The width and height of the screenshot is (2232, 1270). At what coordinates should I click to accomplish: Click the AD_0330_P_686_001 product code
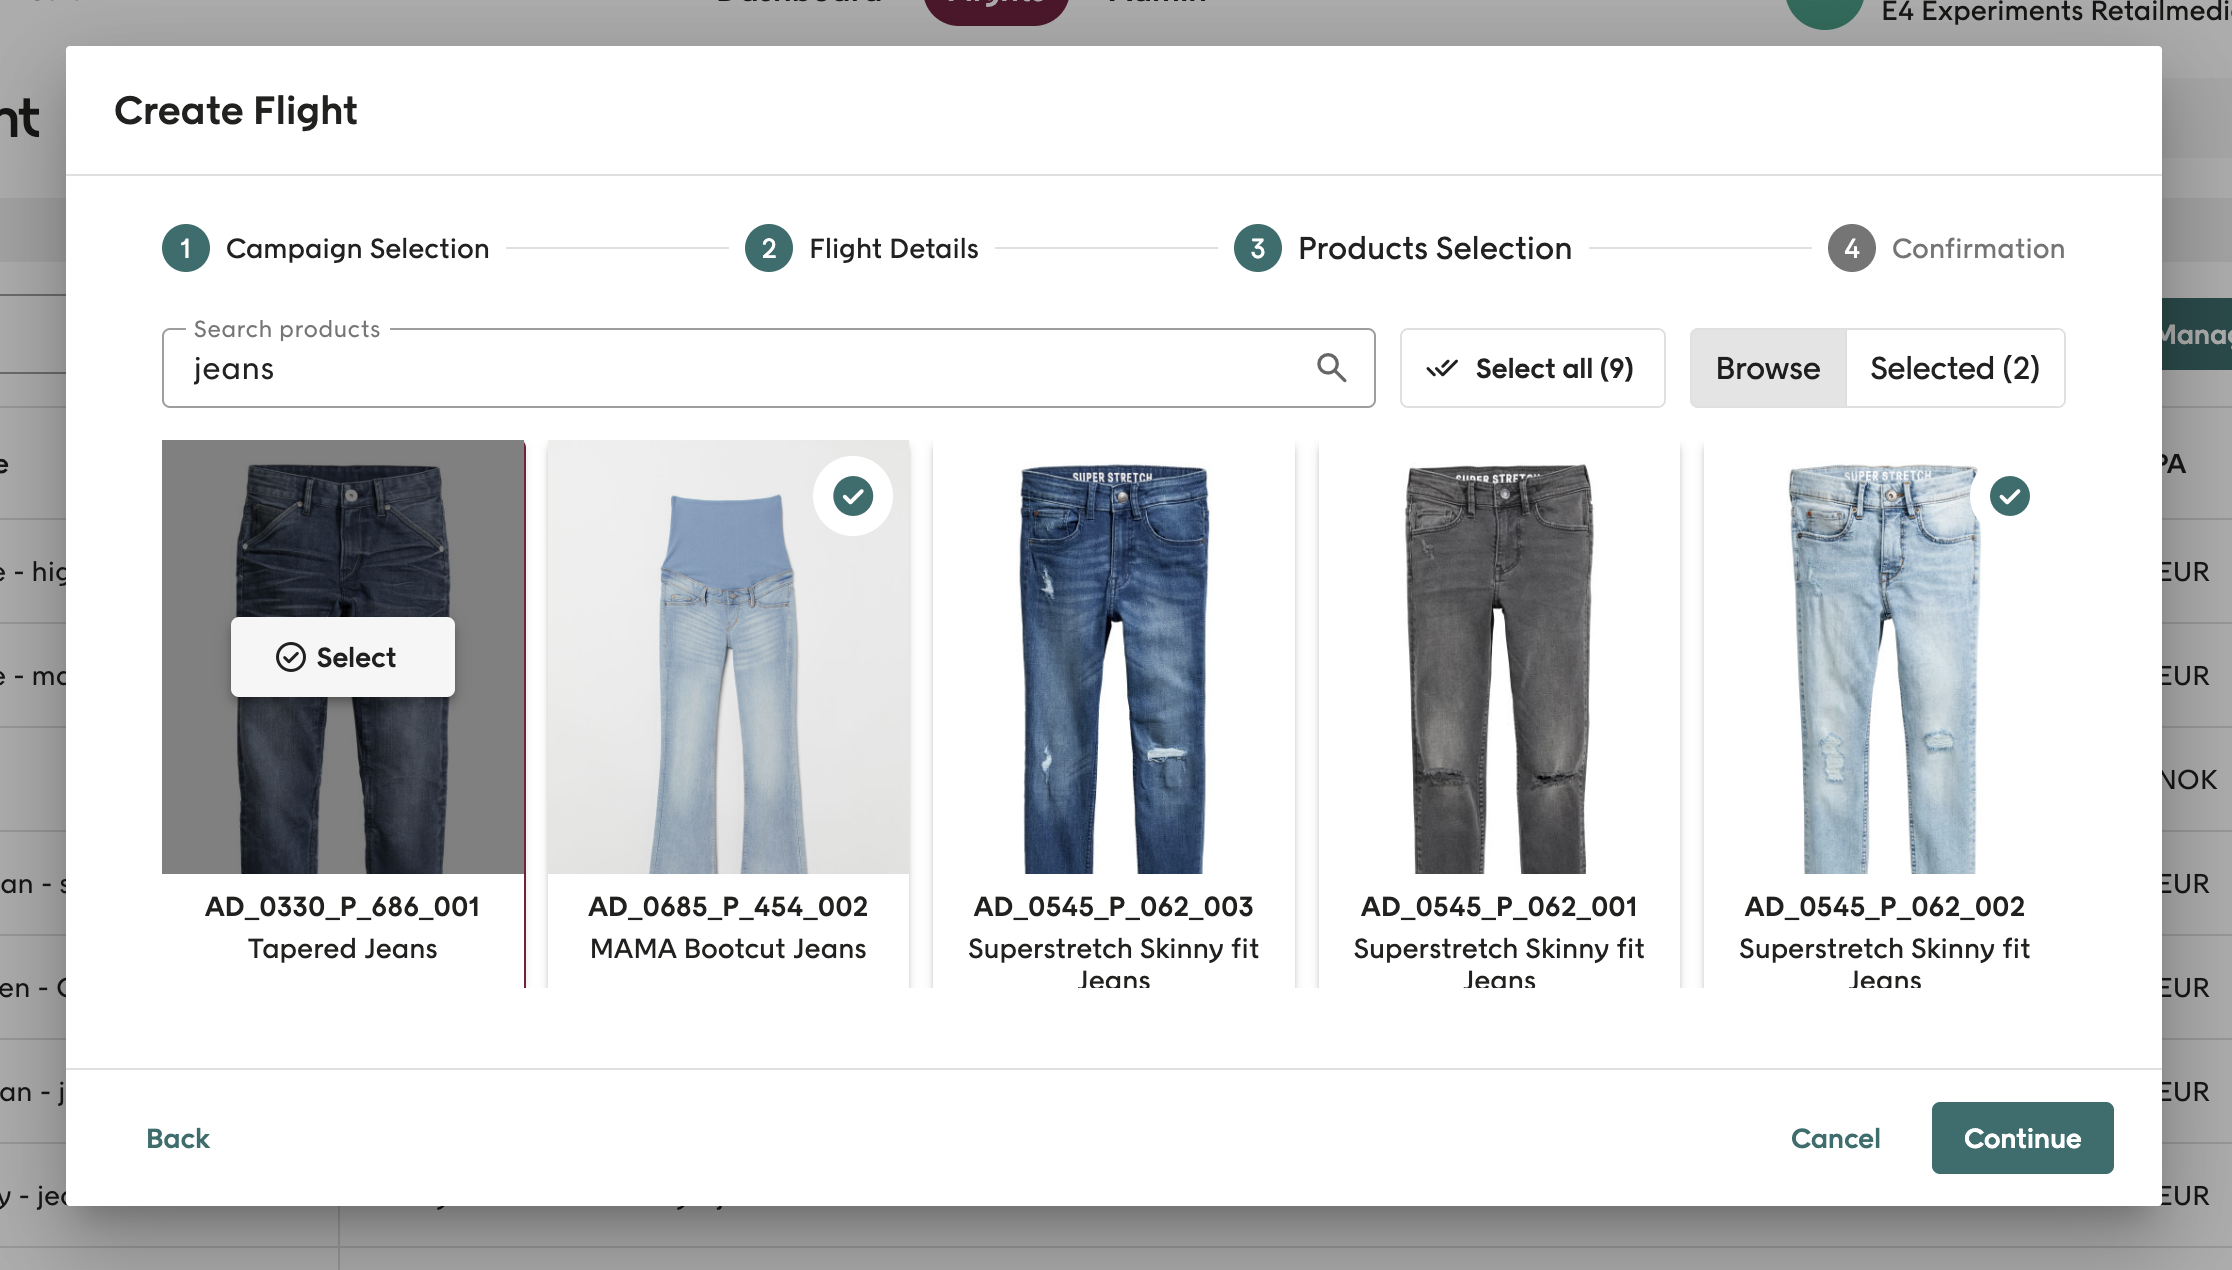(x=343, y=906)
